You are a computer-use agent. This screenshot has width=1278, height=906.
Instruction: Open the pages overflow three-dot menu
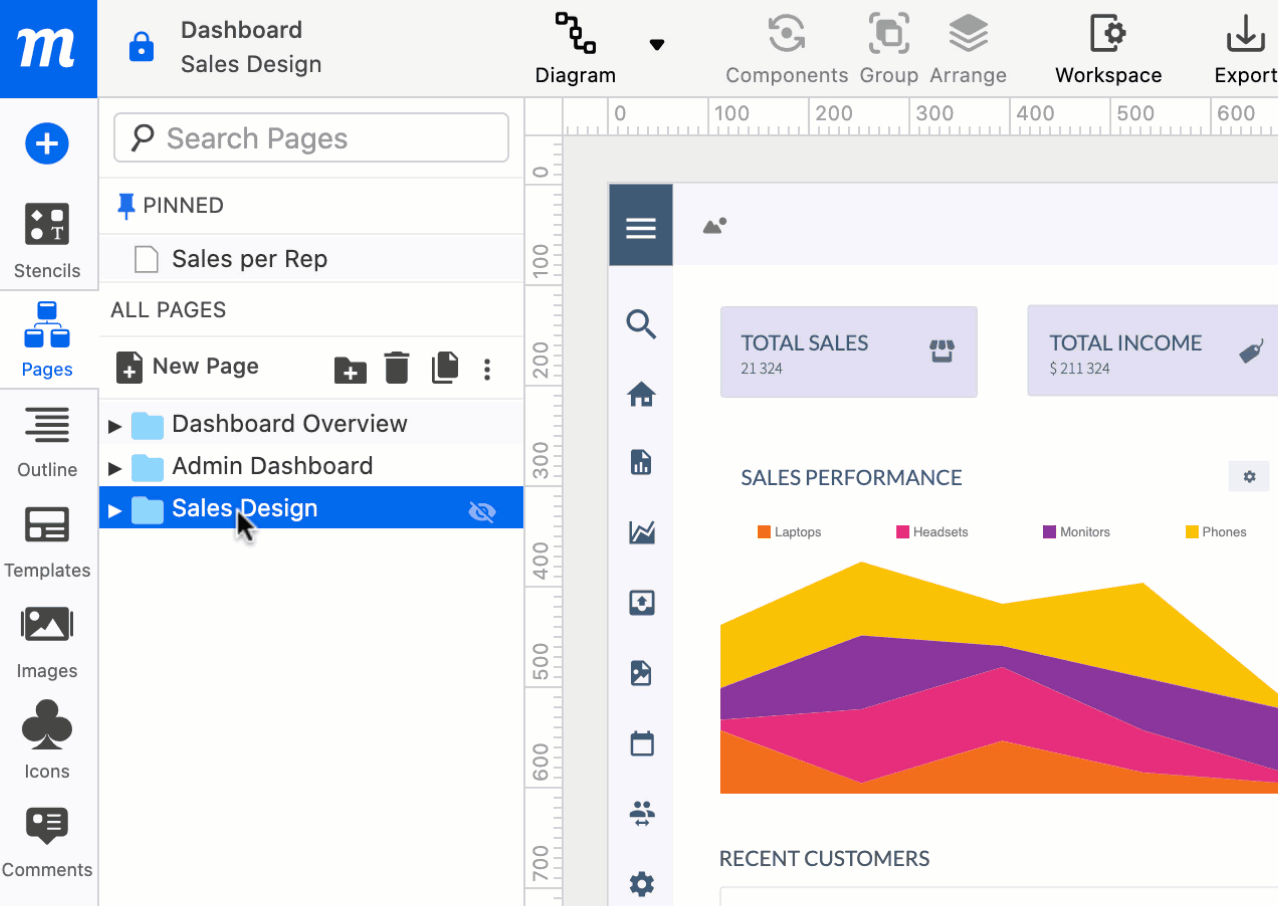[487, 369]
